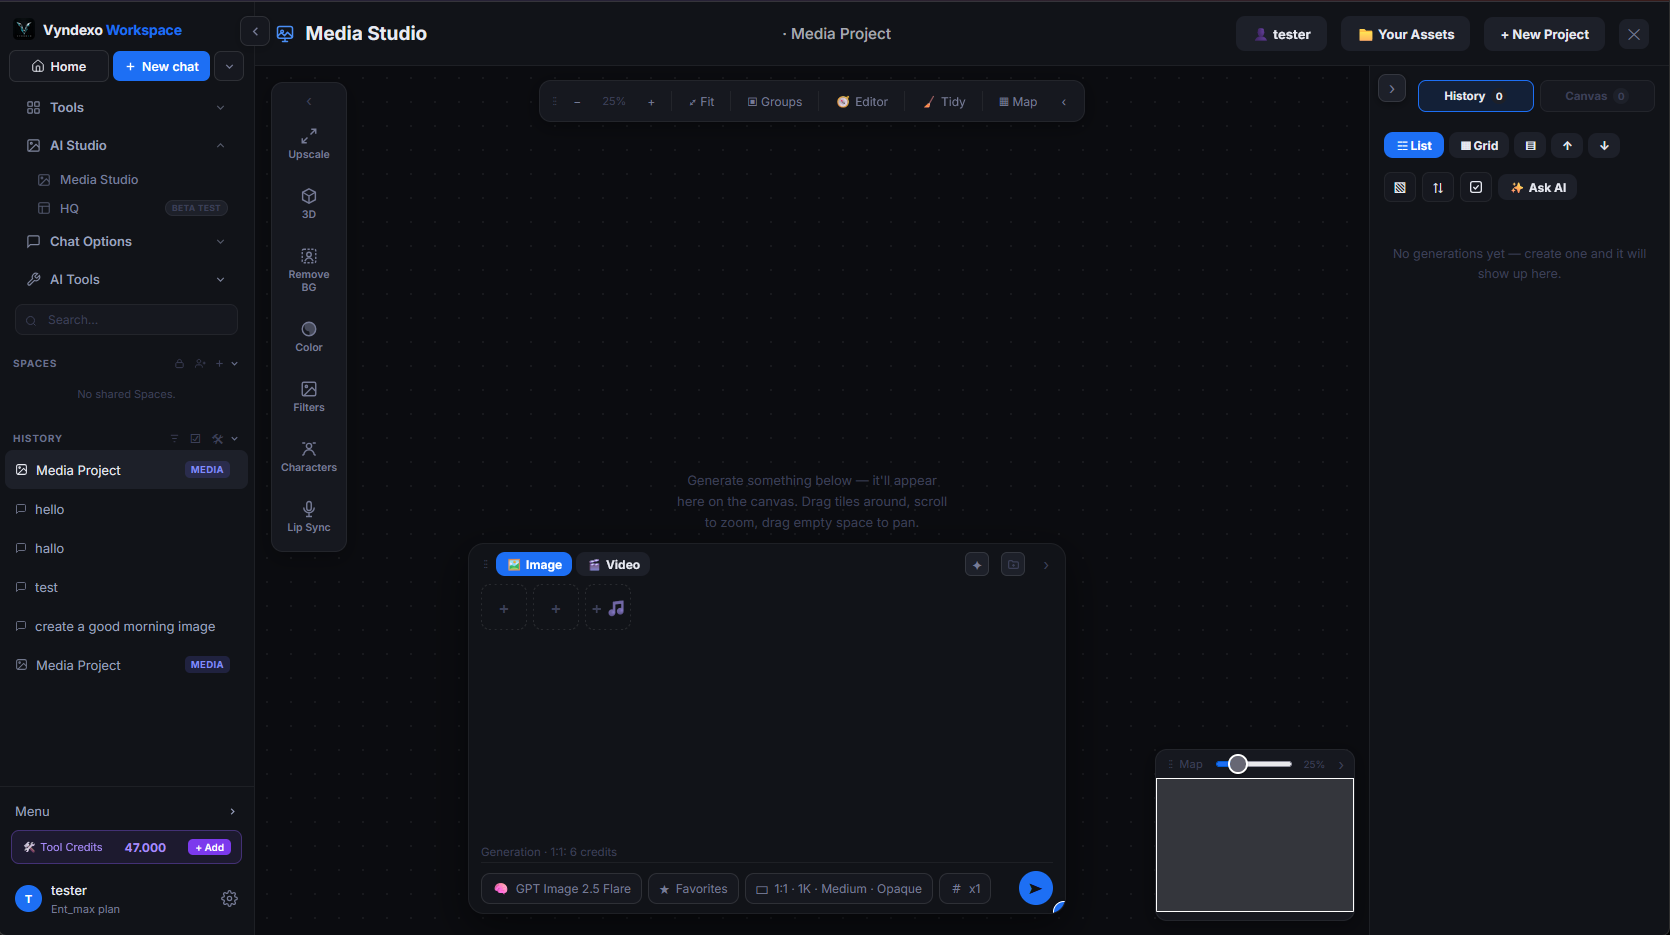Click the zoom out minus on canvas toolbar
Image resolution: width=1670 pixels, height=935 pixels.
pyautogui.click(x=577, y=102)
